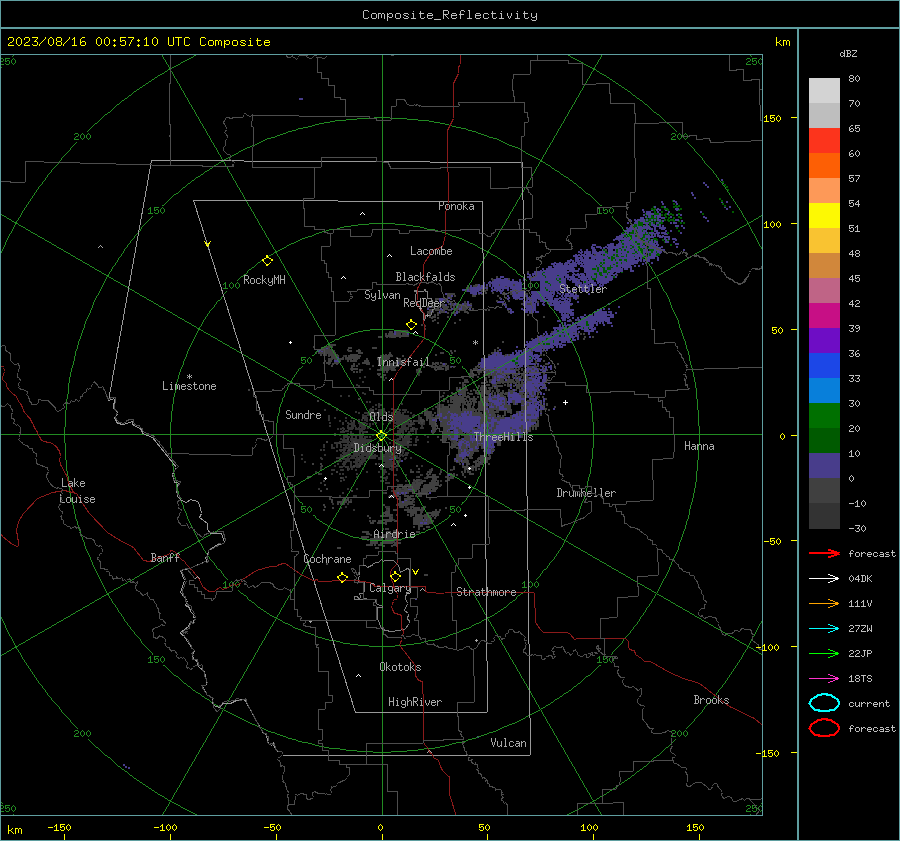Click the Banff city label
Screen dimensions: 900x841
point(165,558)
